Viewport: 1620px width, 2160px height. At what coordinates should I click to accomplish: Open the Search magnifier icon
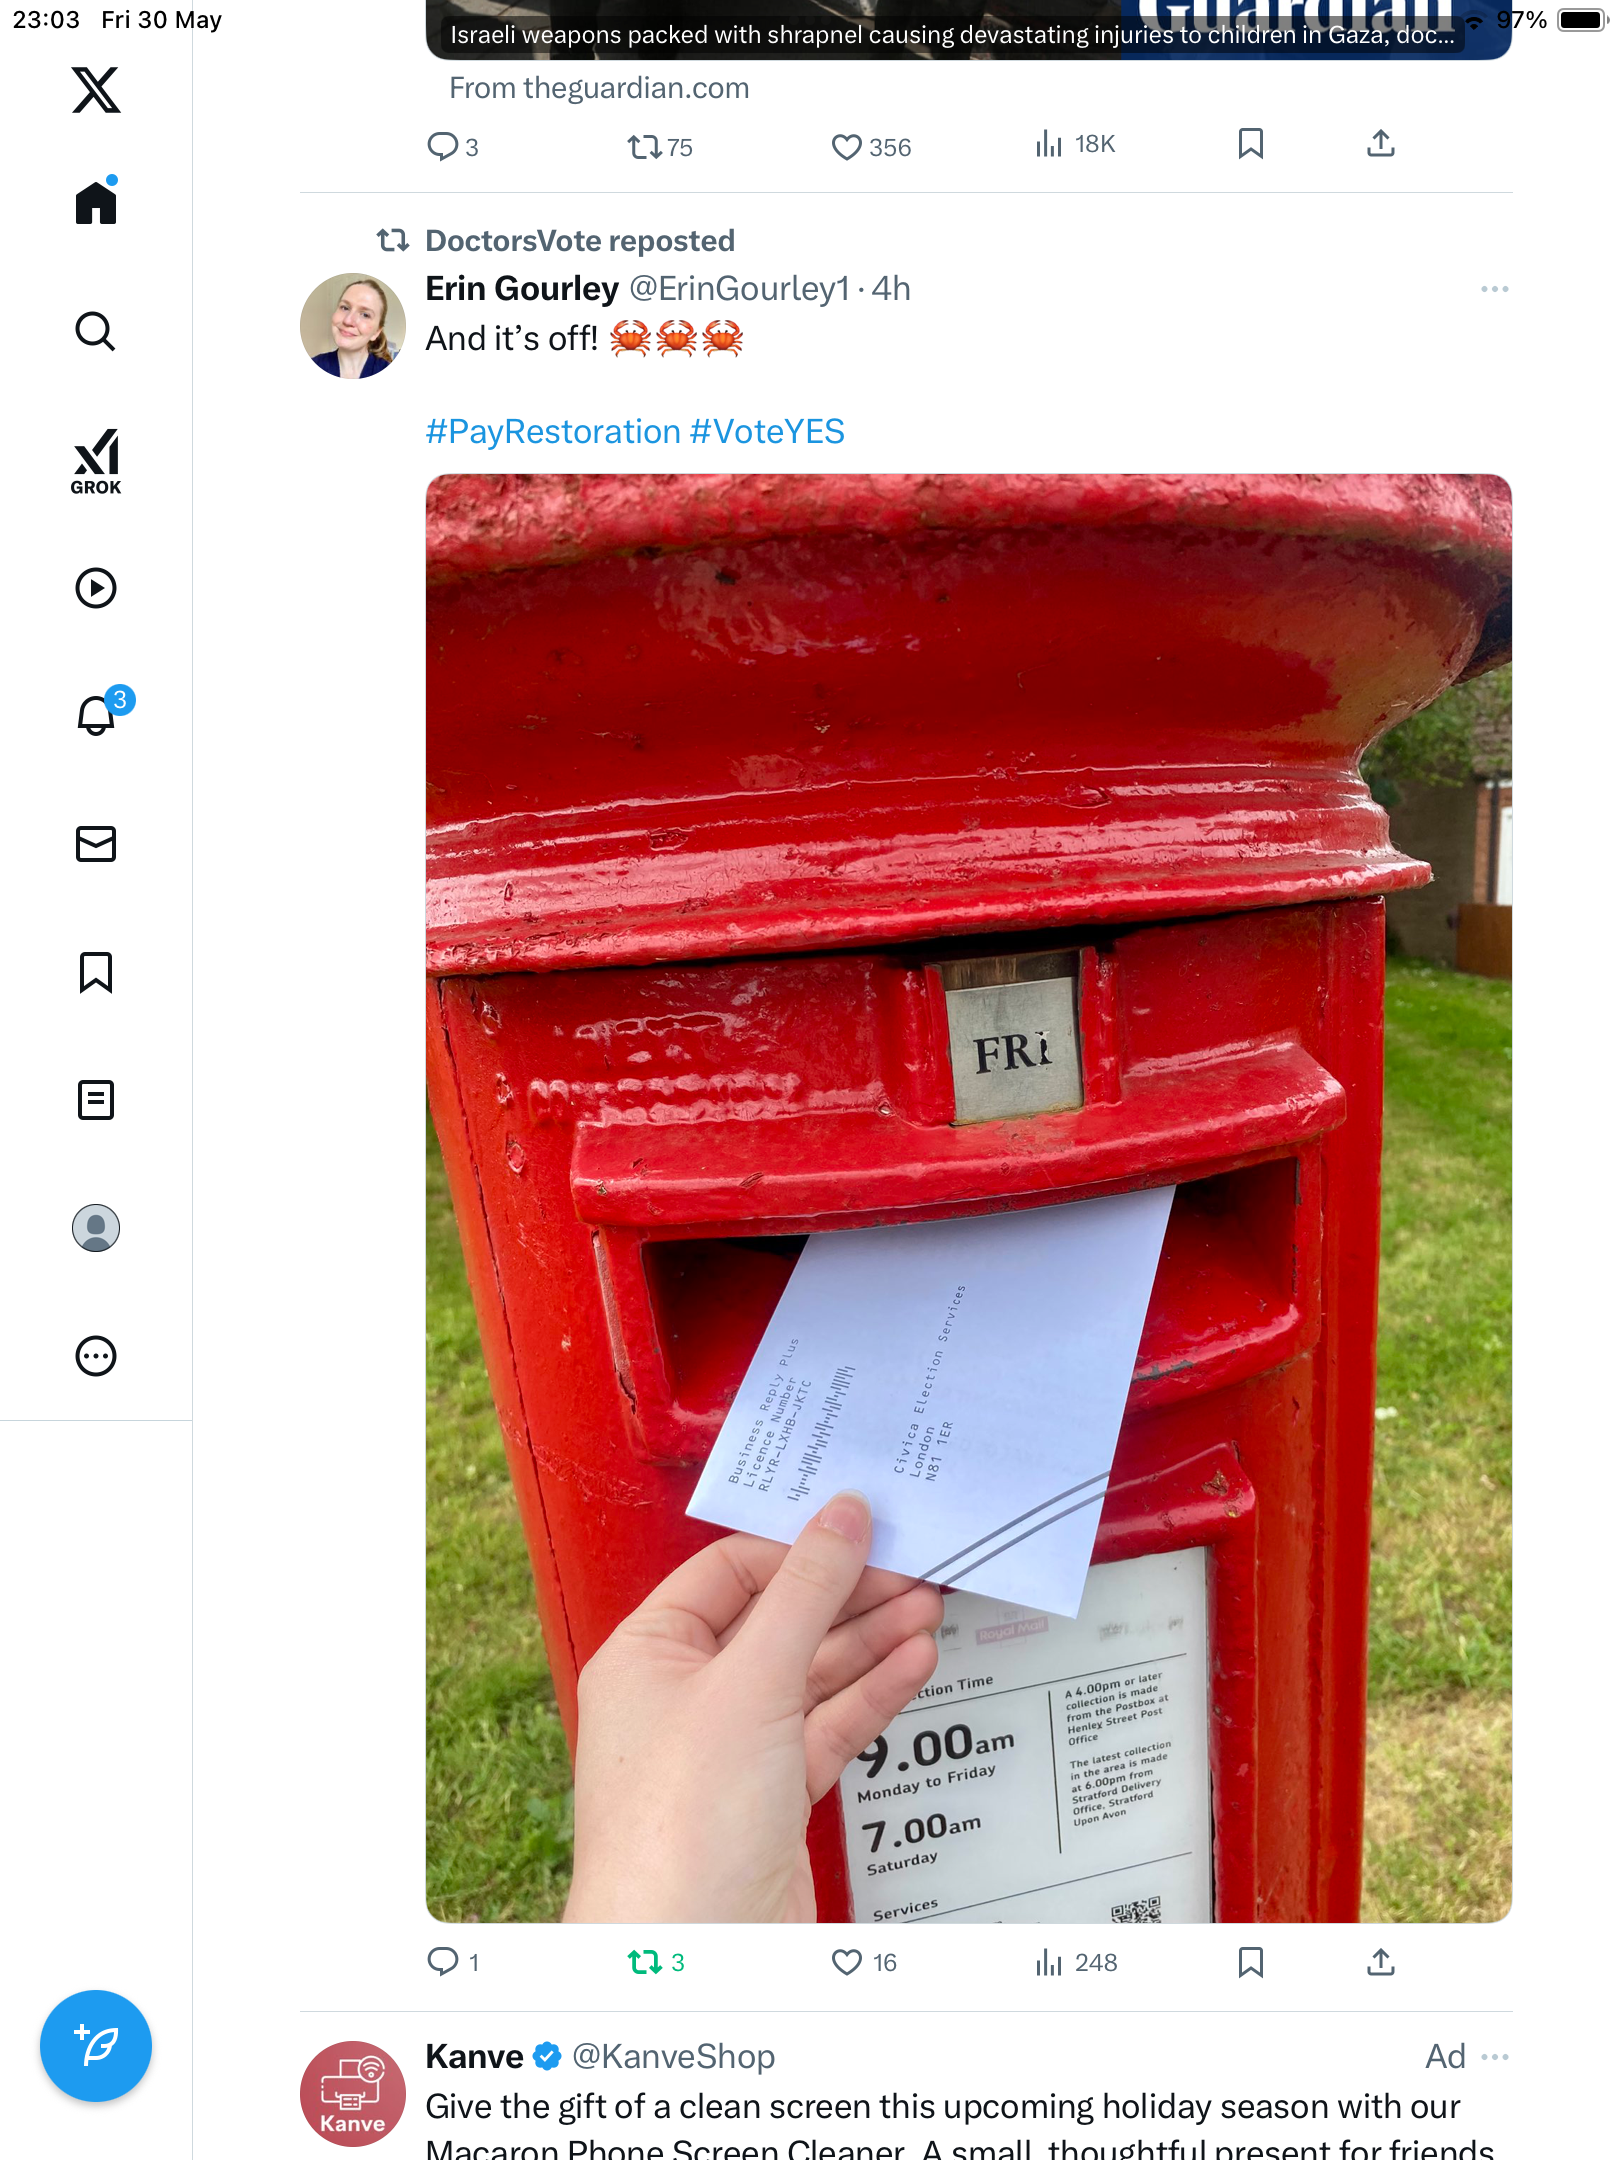[x=96, y=331]
